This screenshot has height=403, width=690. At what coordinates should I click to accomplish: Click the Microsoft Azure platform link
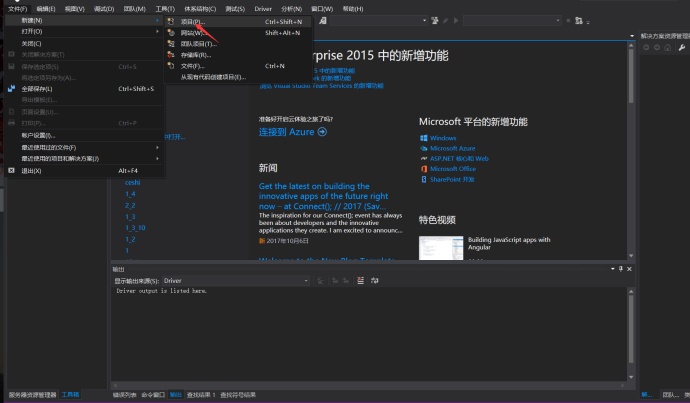[452, 148]
